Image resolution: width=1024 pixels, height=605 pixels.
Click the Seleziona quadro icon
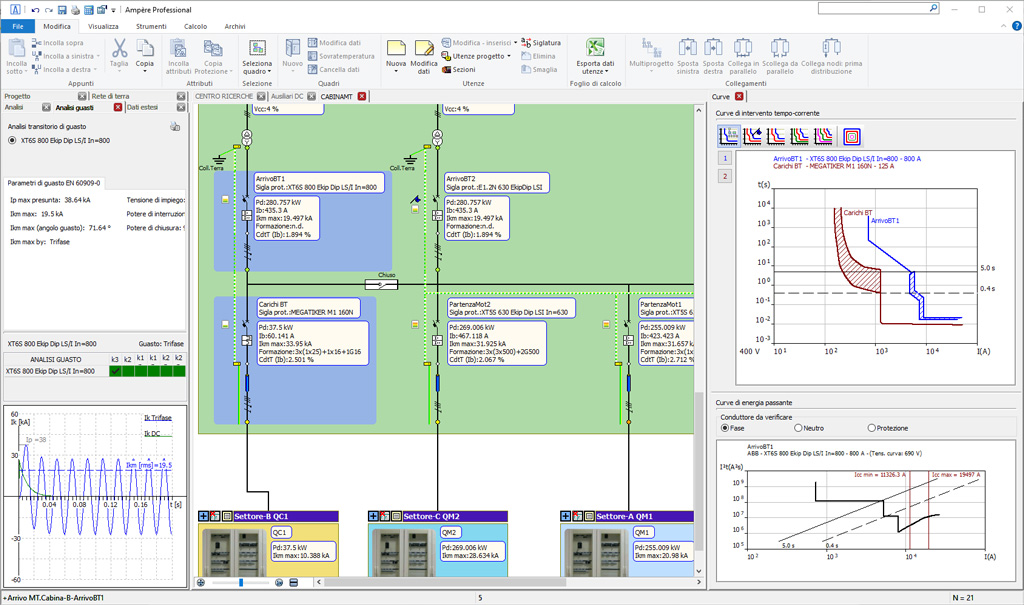click(257, 48)
